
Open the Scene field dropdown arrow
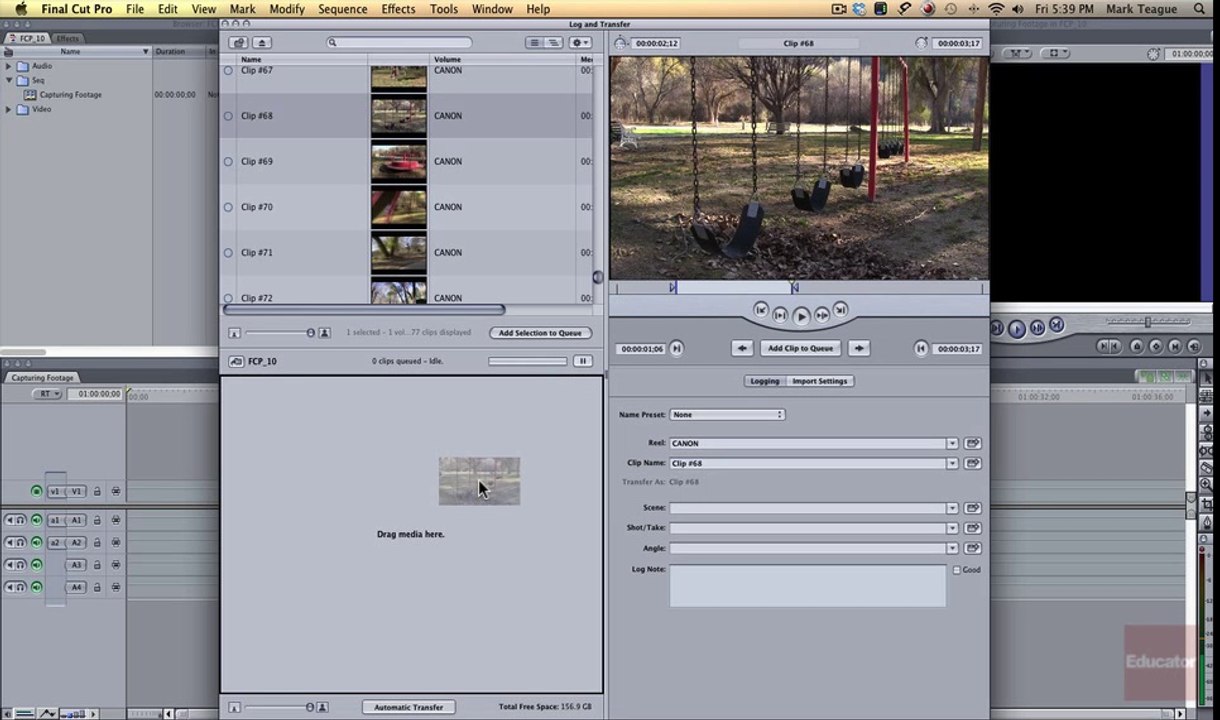[952, 508]
